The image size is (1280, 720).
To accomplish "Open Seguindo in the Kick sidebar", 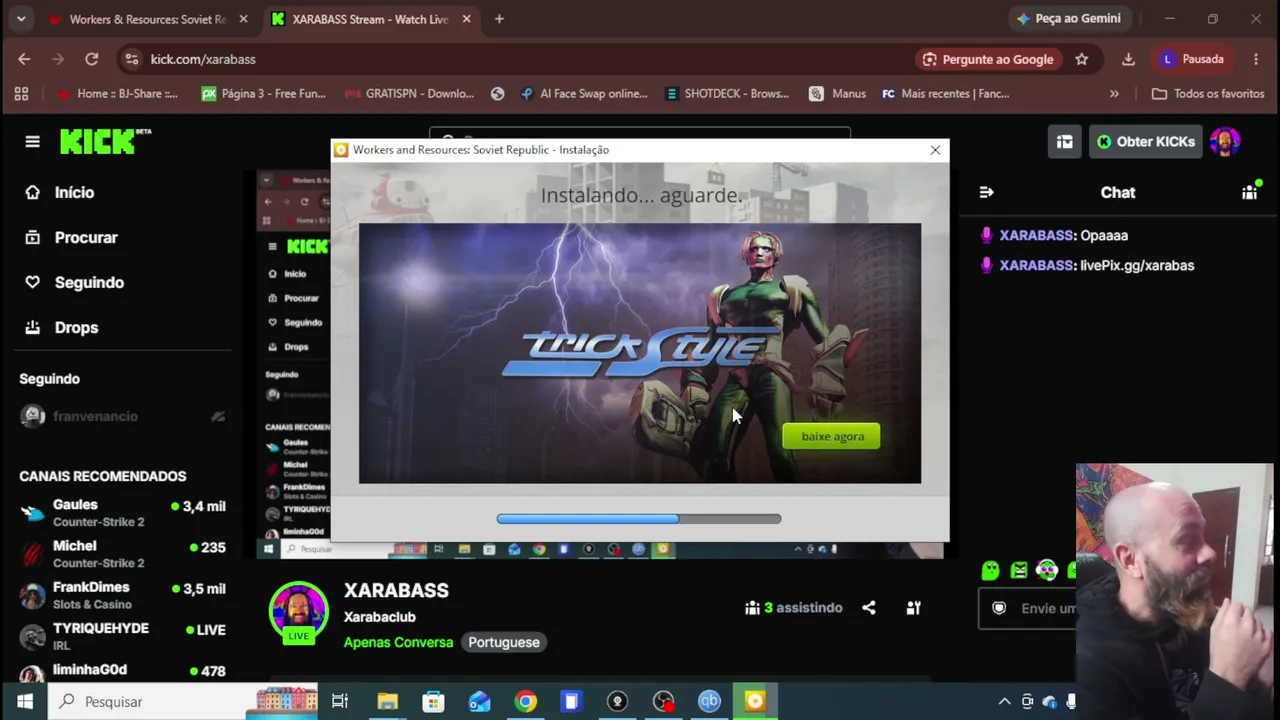I will tap(75, 282).
